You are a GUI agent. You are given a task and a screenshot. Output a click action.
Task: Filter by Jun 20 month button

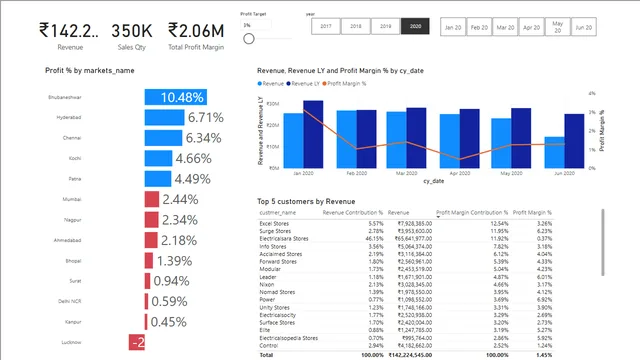click(x=584, y=27)
